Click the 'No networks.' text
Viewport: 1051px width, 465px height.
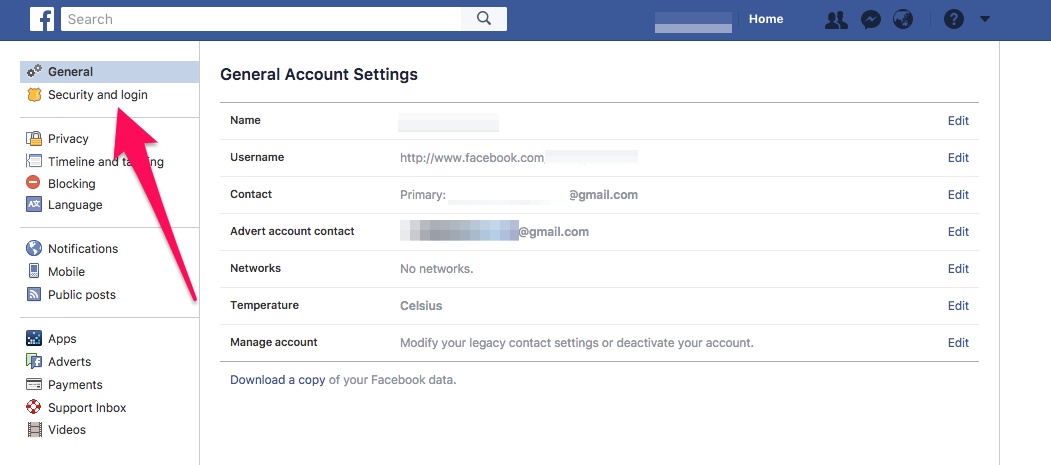click(436, 269)
